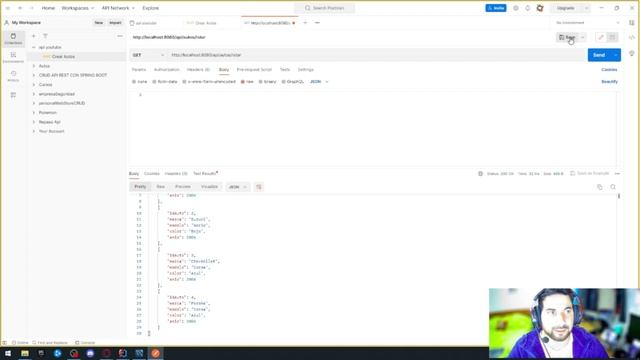Open File Explorer from the taskbar
The image size is (640, 360).
pyautogui.click(x=25, y=353)
